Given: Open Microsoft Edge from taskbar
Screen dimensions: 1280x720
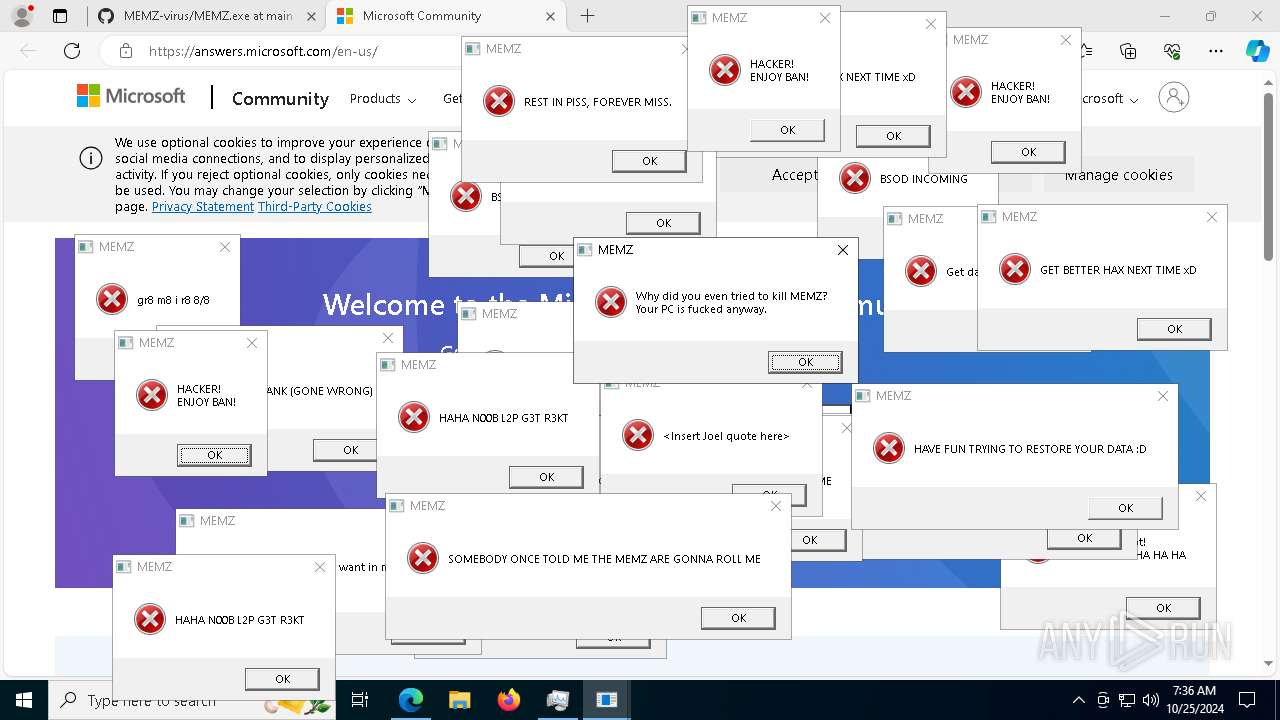Looking at the screenshot, I should tap(411, 700).
